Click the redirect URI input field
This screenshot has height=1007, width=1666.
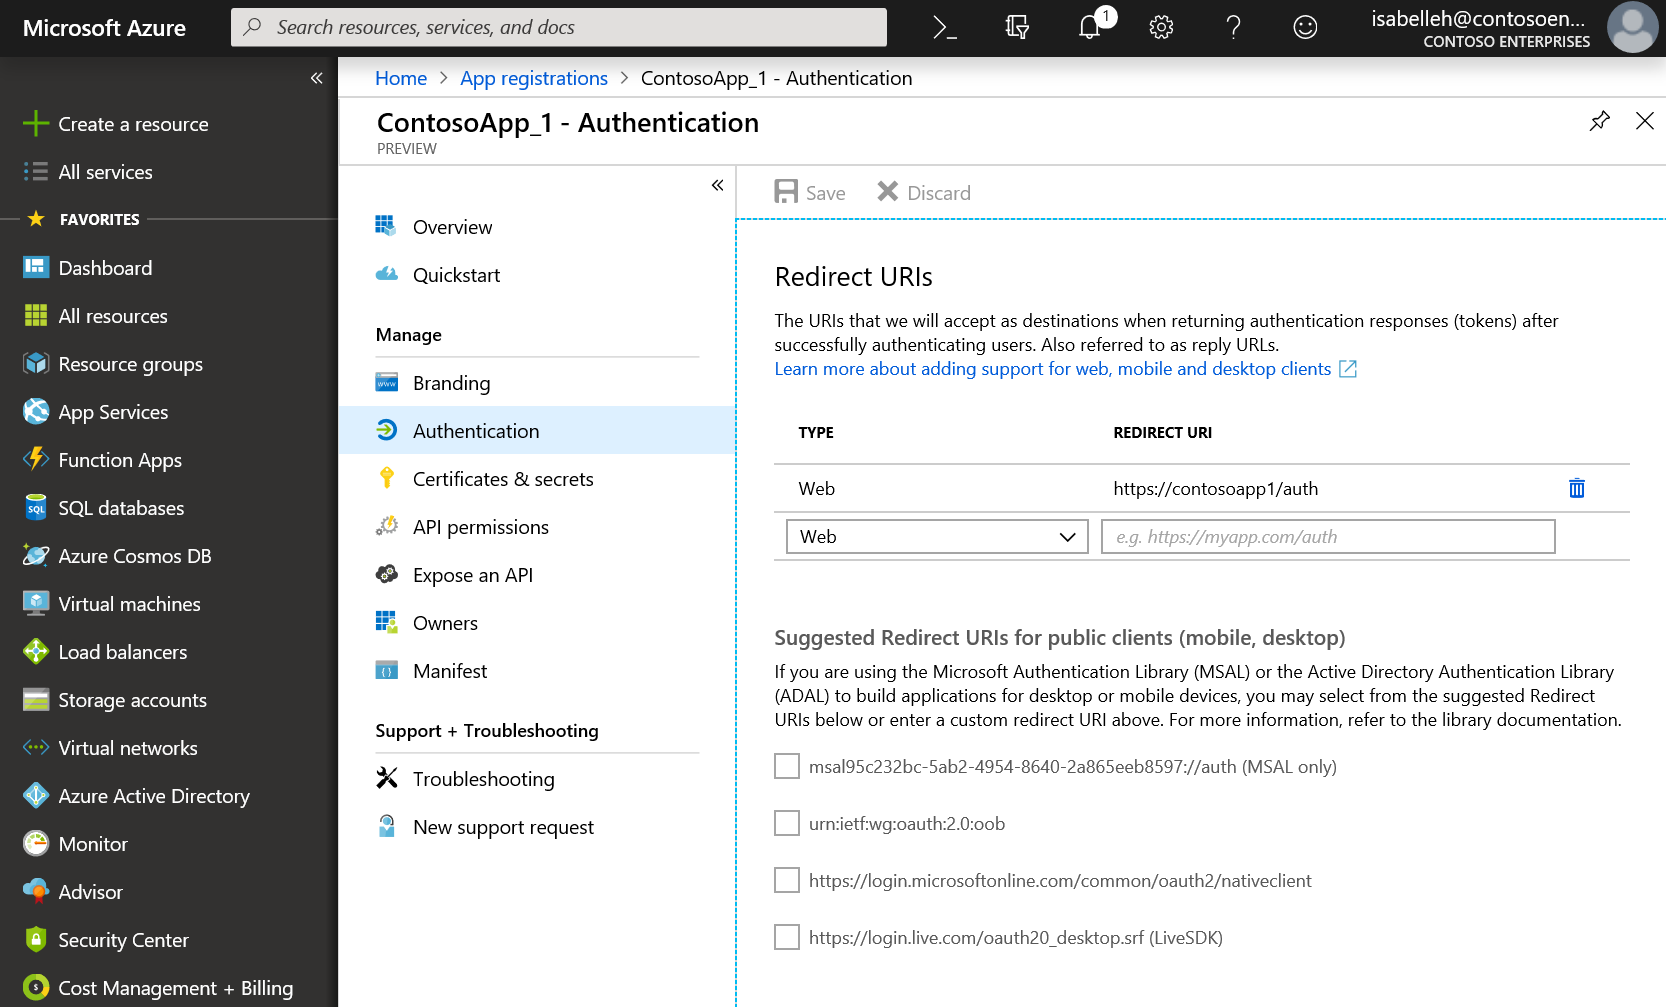tap(1328, 537)
